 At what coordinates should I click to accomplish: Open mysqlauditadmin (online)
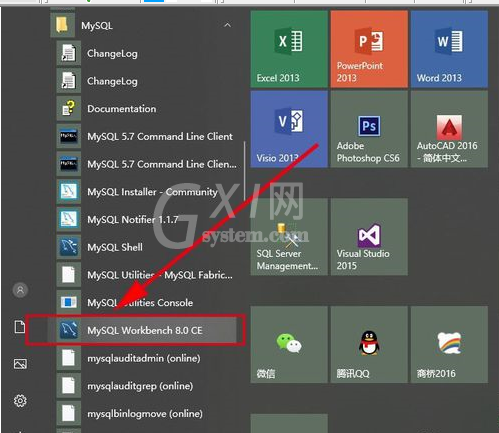click(144, 358)
